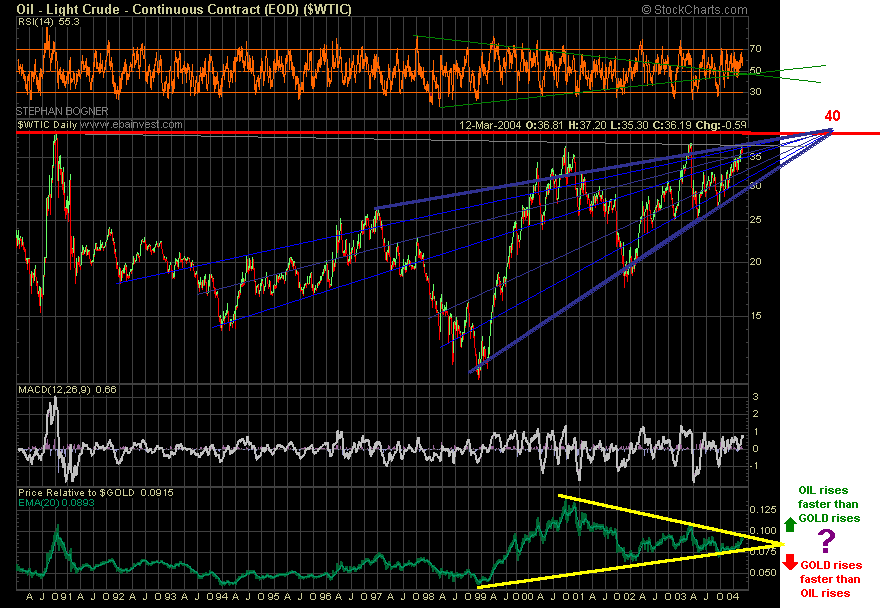Click the purple question mark symbol
880x608 pixels.
click(826, 541)
